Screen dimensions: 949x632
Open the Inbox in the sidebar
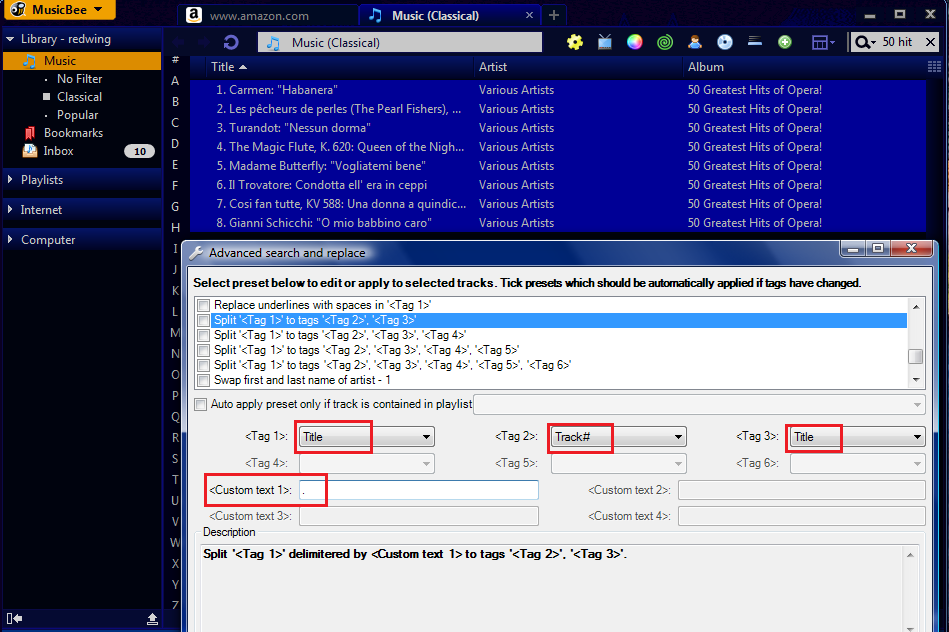click(x=58, y=151)
